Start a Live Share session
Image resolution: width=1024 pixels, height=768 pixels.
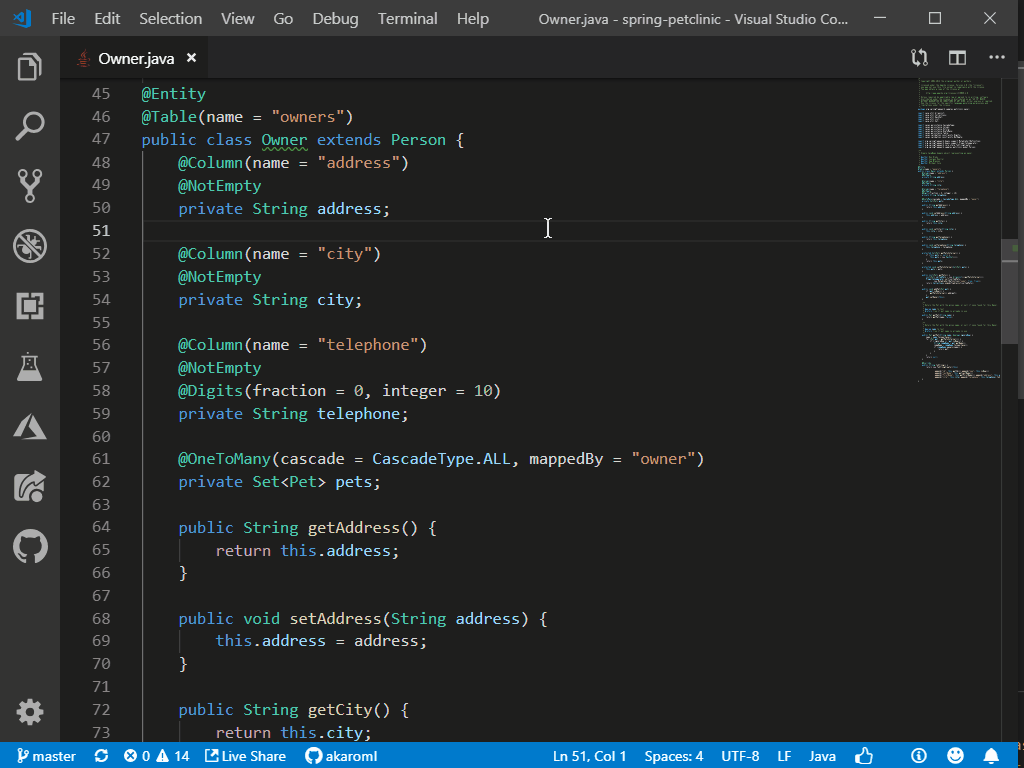point(245,756)
